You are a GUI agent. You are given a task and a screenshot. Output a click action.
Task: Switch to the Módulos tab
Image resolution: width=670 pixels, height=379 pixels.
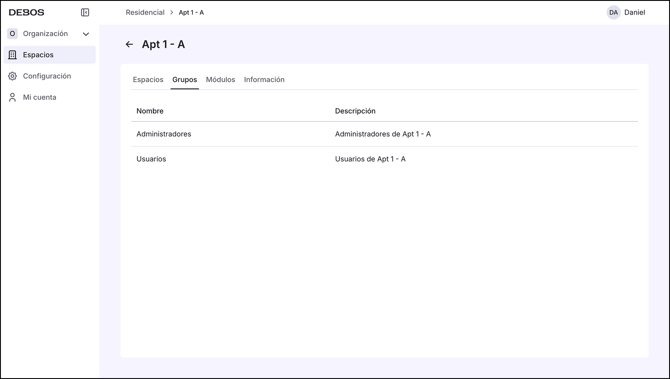pyautogui.click(x=220, y=79)
